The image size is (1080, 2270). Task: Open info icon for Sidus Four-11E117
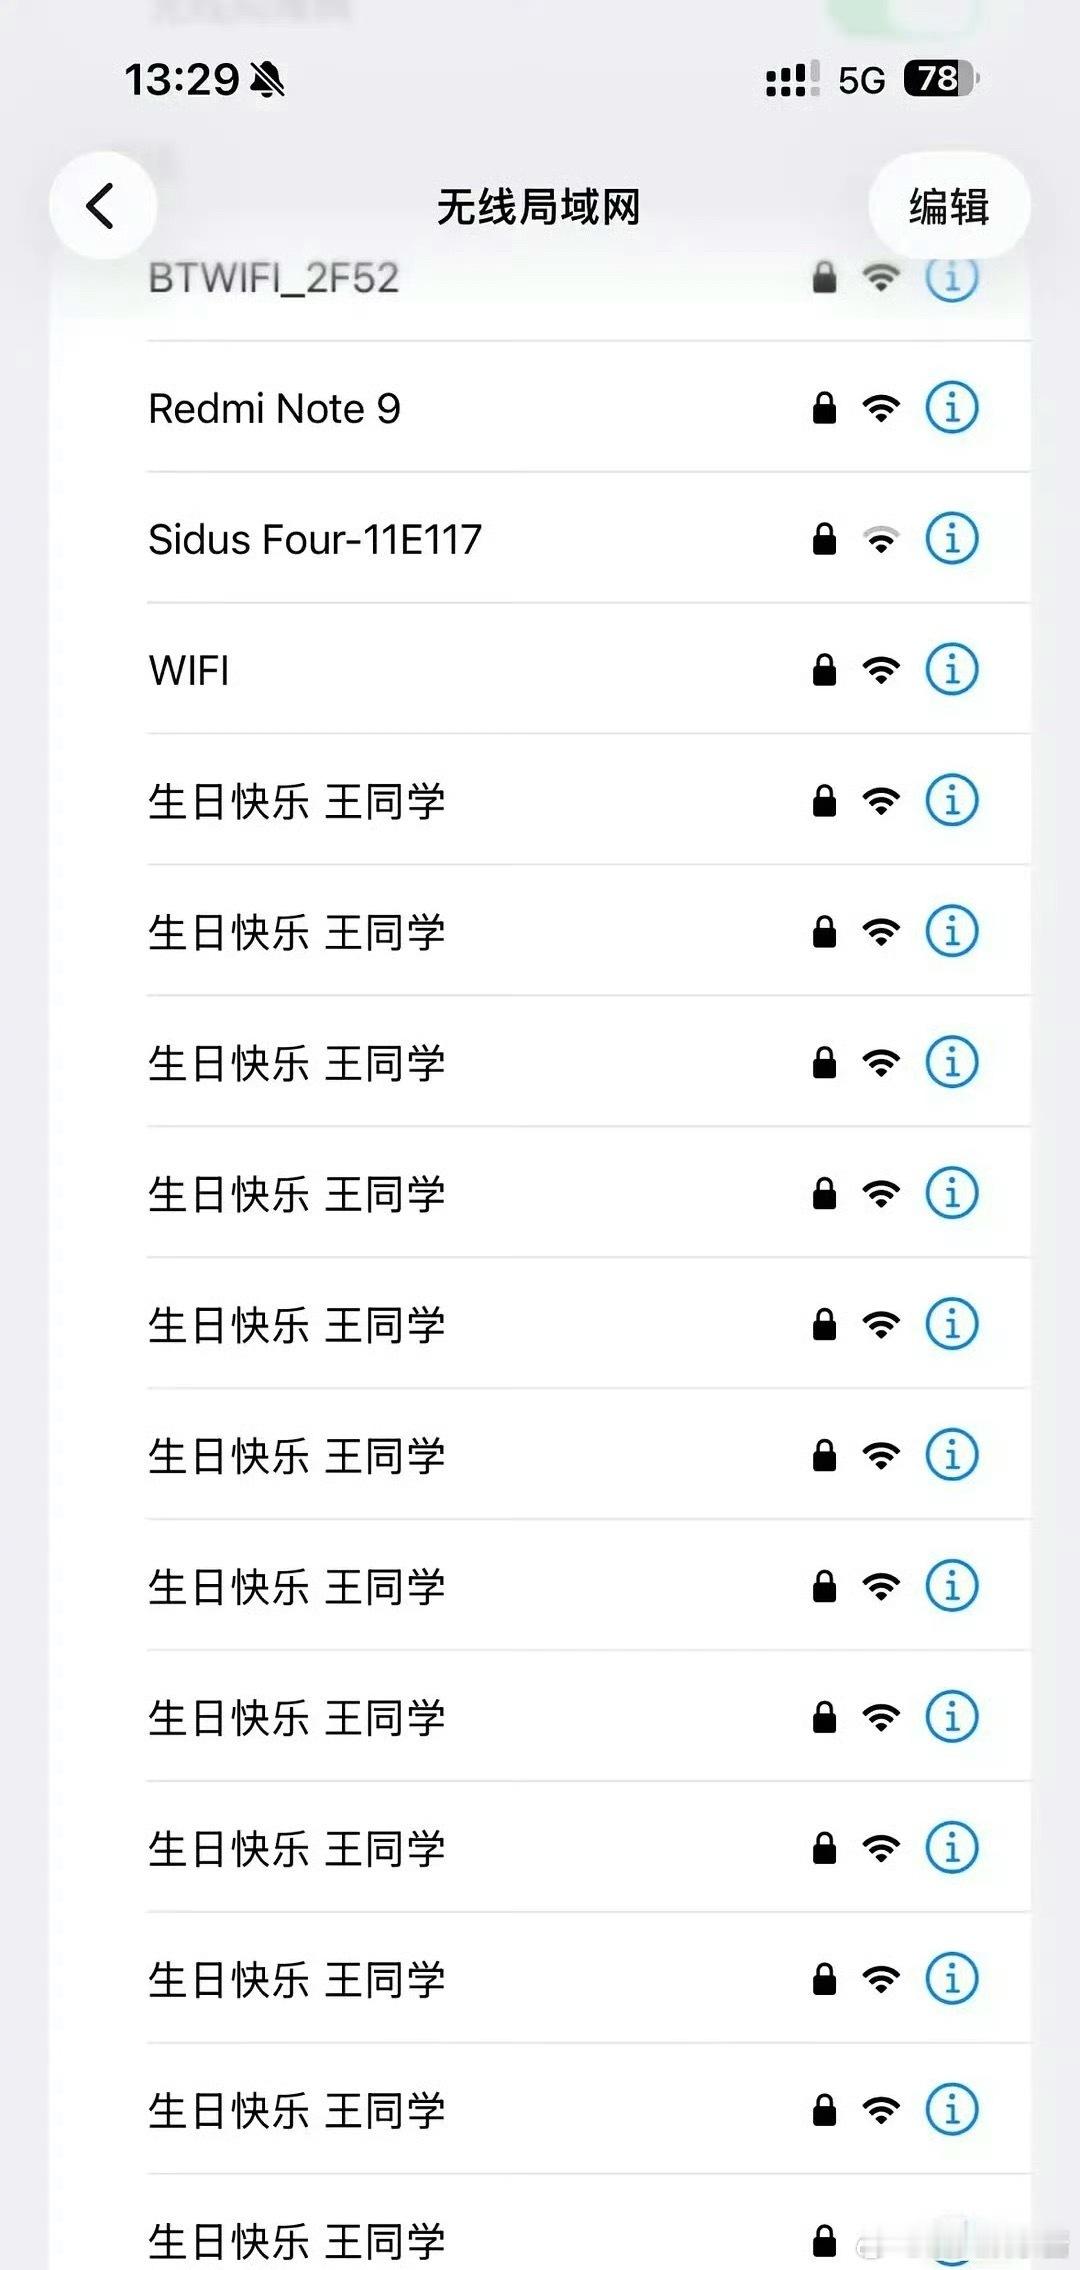(x=951, y=538)
